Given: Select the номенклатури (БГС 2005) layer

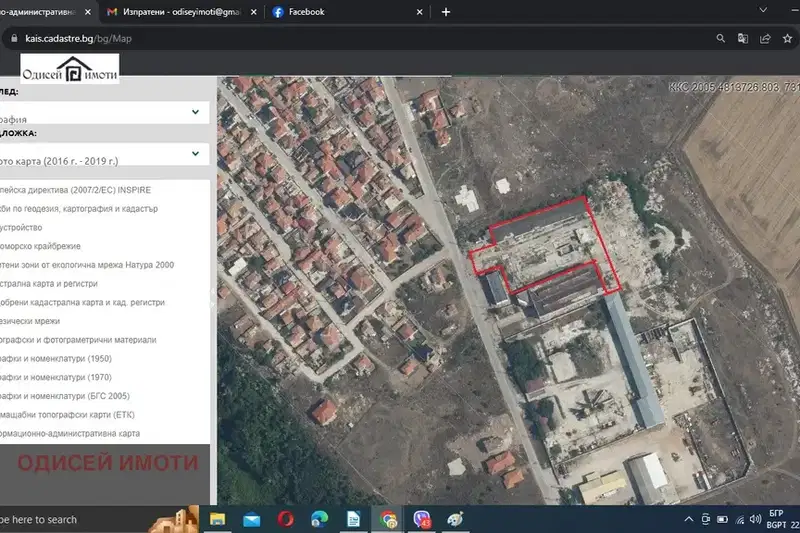Looking at the screenshot, I should tap(65, 396).
